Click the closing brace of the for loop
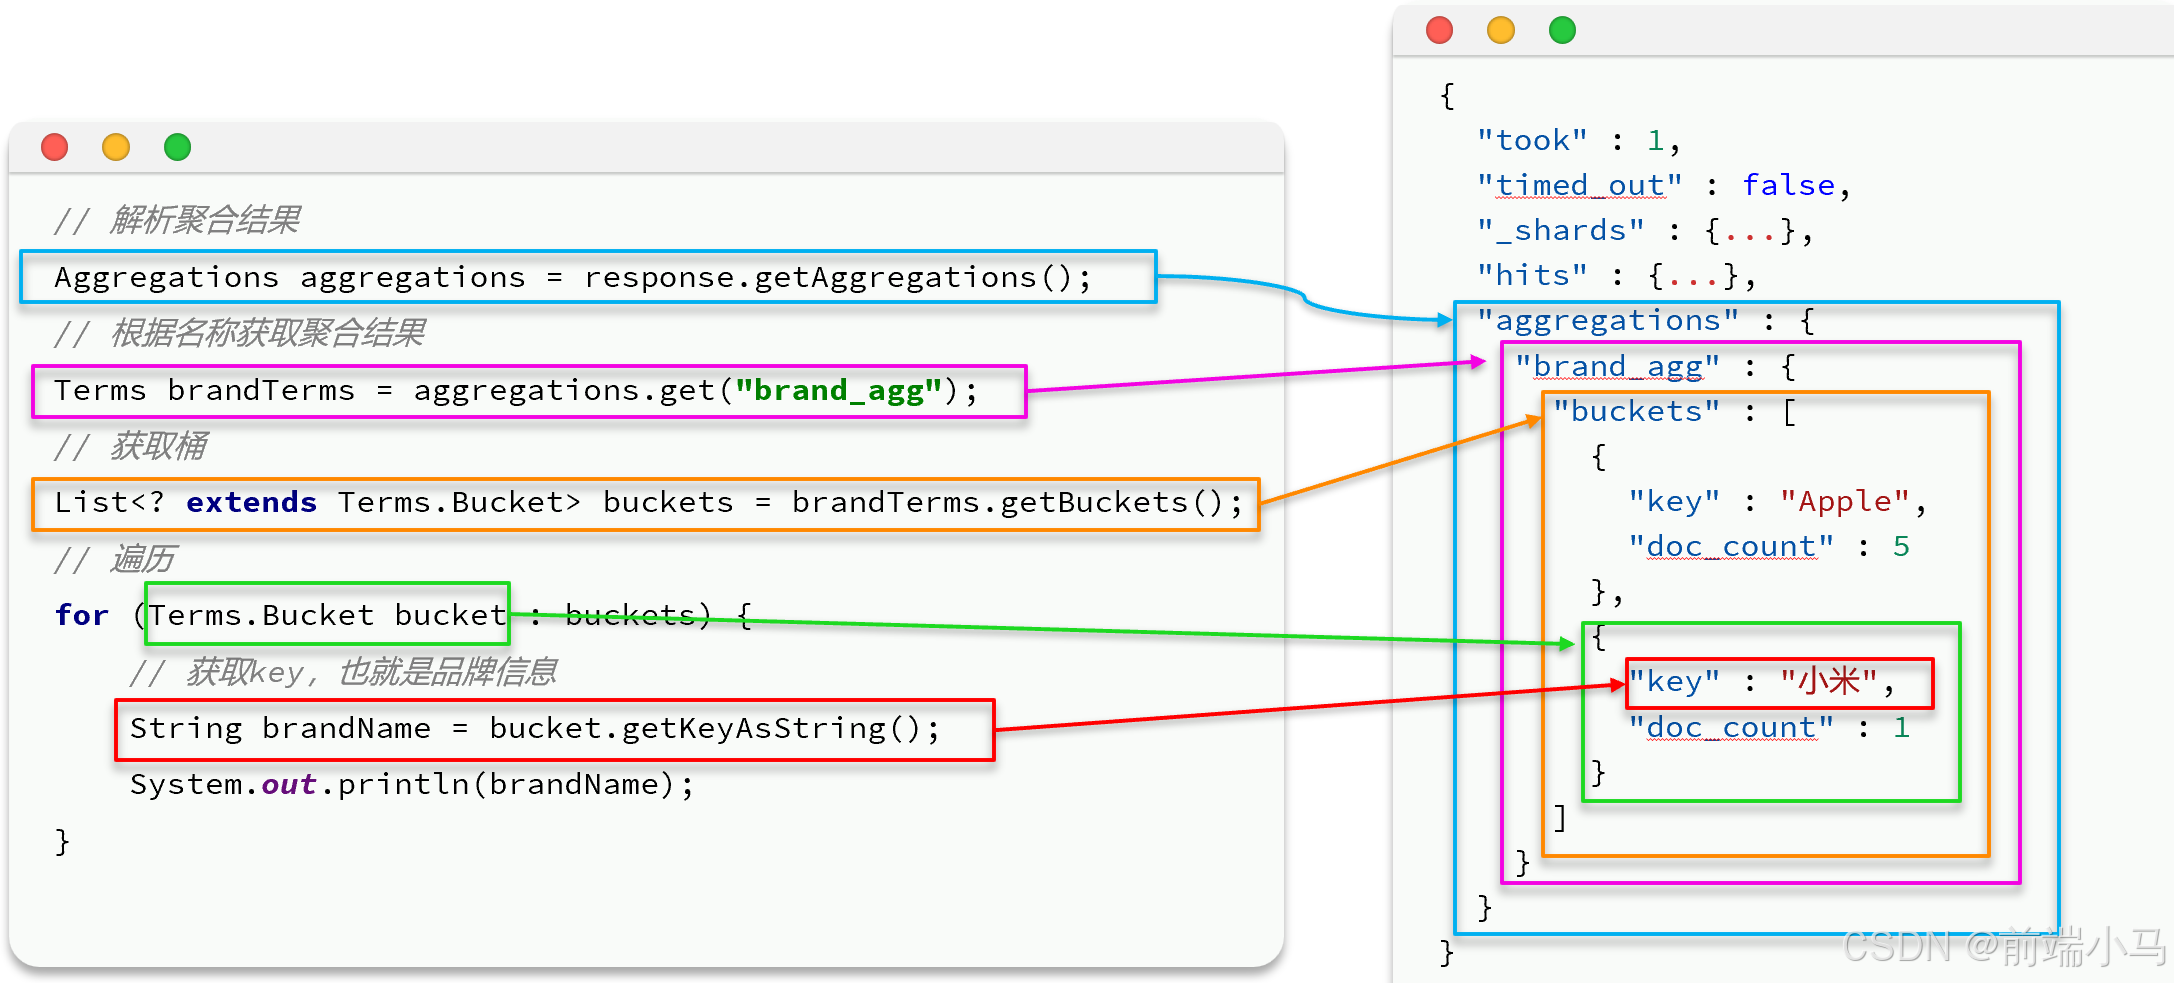The image size is (2174, 983). tap(62, 841)
